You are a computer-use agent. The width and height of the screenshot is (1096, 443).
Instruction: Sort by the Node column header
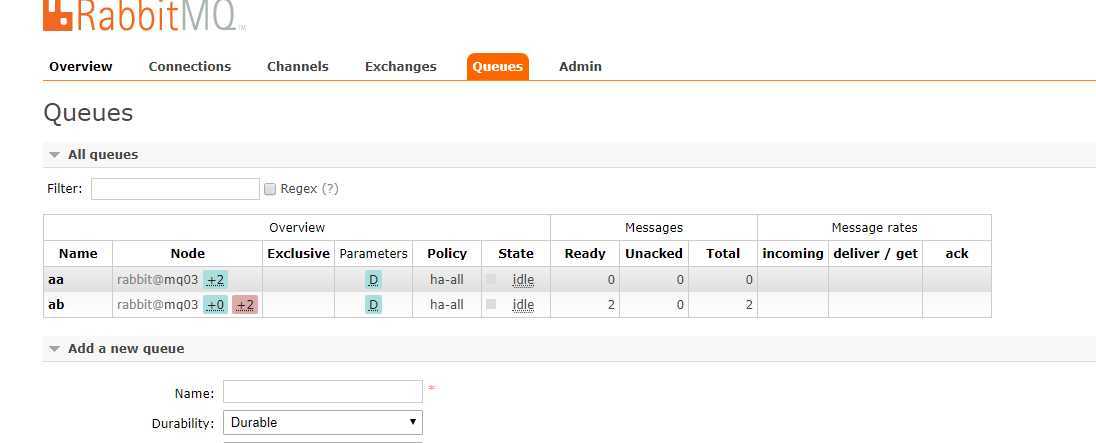pos(187,254)
